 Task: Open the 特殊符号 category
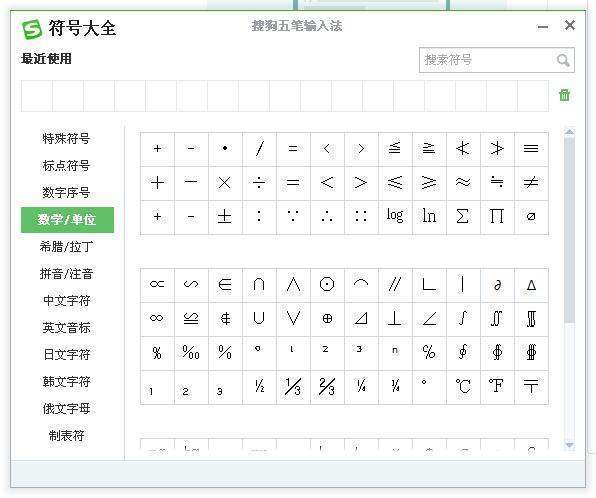66,138
